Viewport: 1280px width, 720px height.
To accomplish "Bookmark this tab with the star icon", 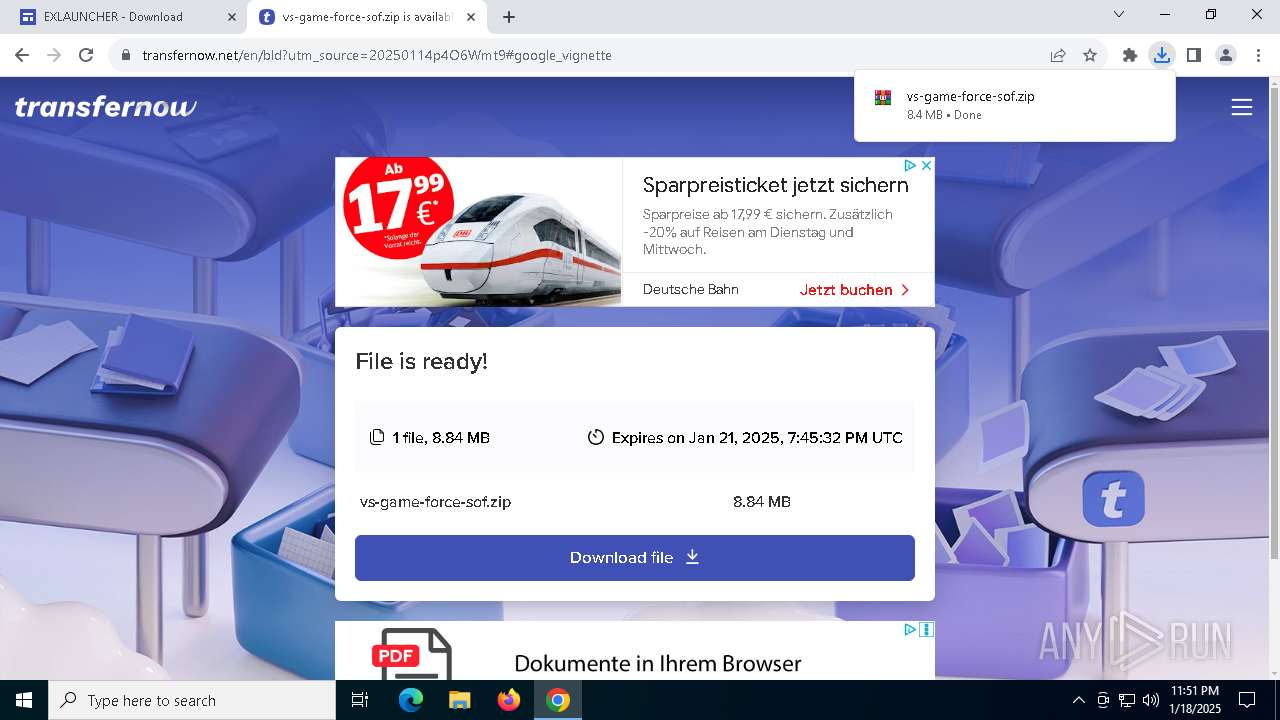I will (1090, 55).
